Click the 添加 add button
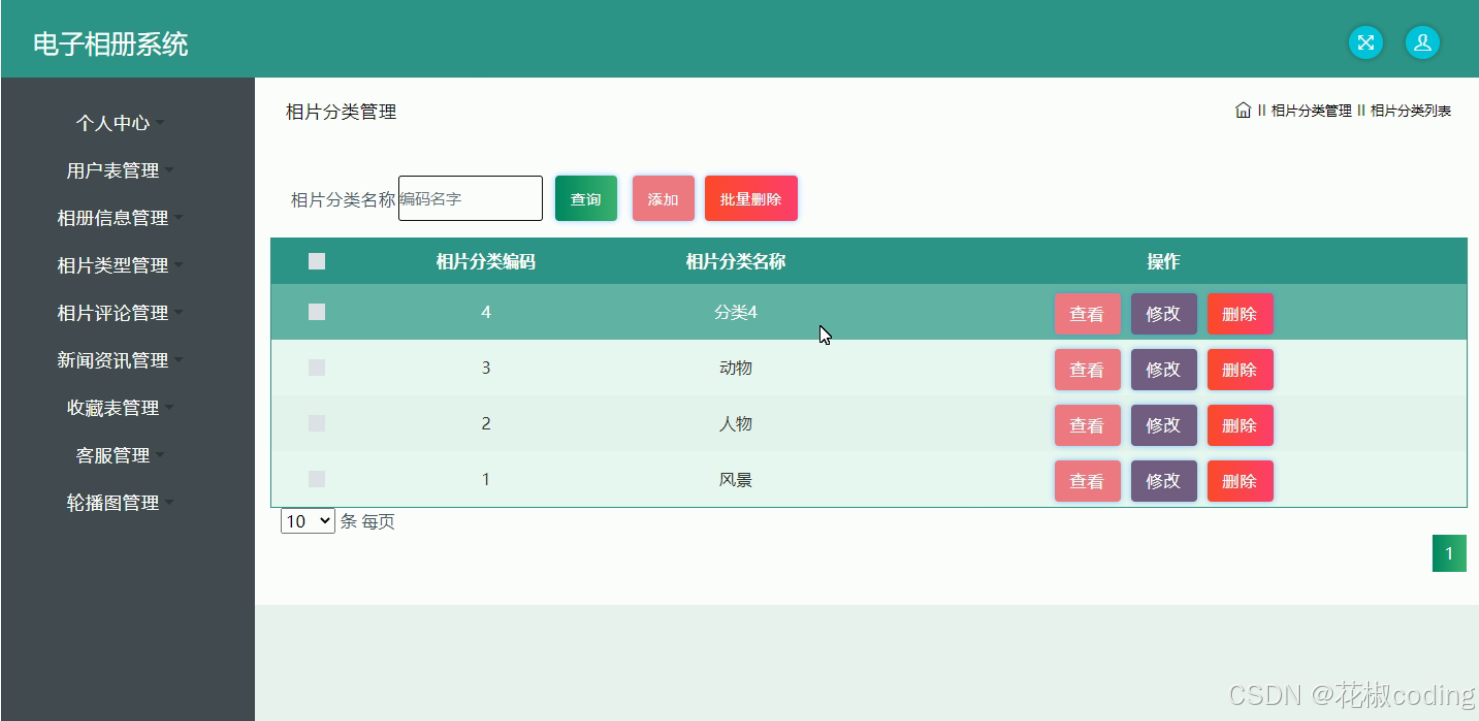Image resolution: width=1479 pixels, height=721 pixels. (x=663, y=199)
